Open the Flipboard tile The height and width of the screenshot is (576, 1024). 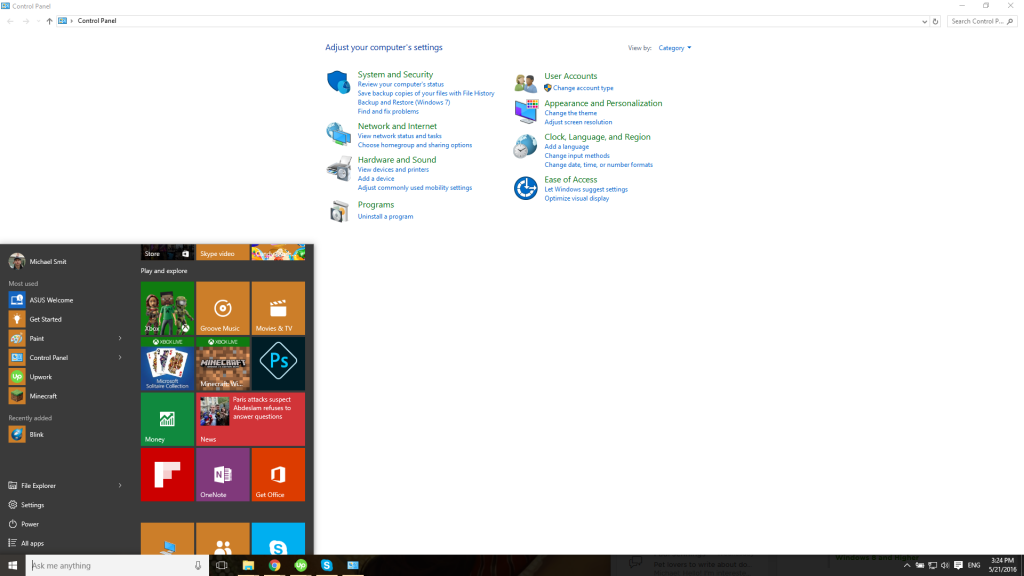point(167,475)
